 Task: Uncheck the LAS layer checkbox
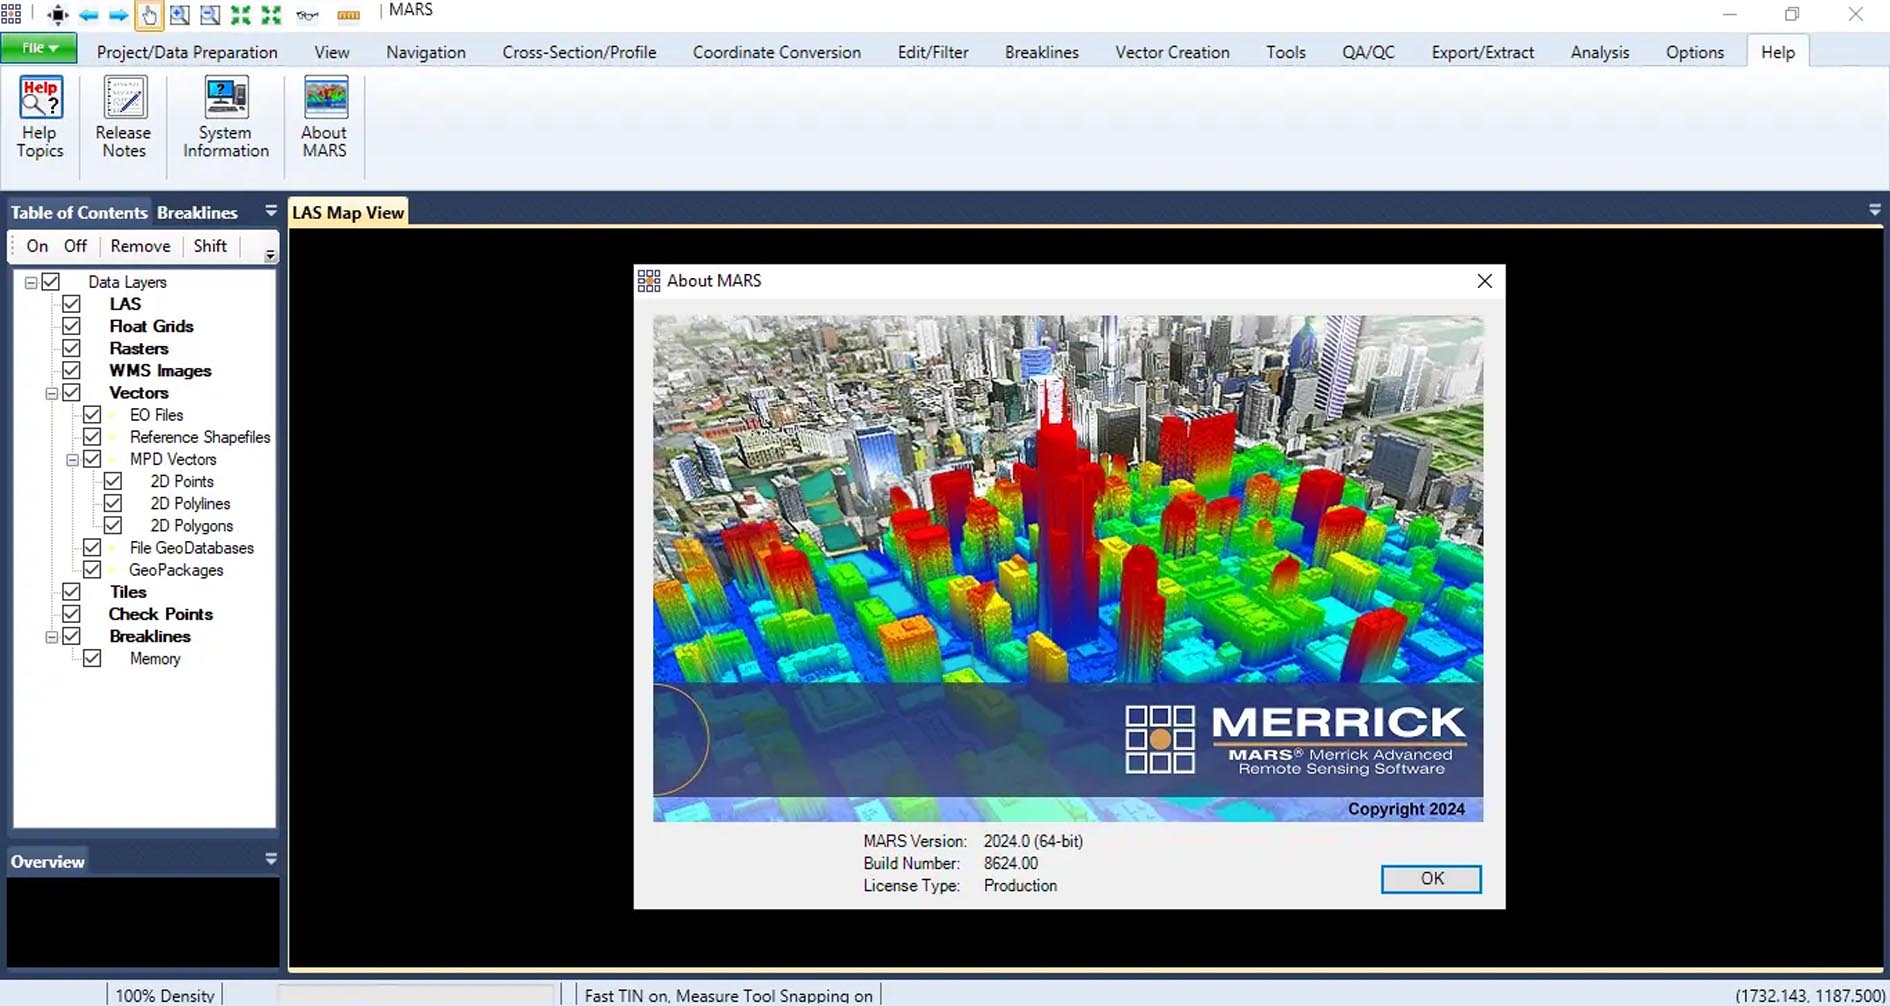pyautogui.click(x=71, y=304)
